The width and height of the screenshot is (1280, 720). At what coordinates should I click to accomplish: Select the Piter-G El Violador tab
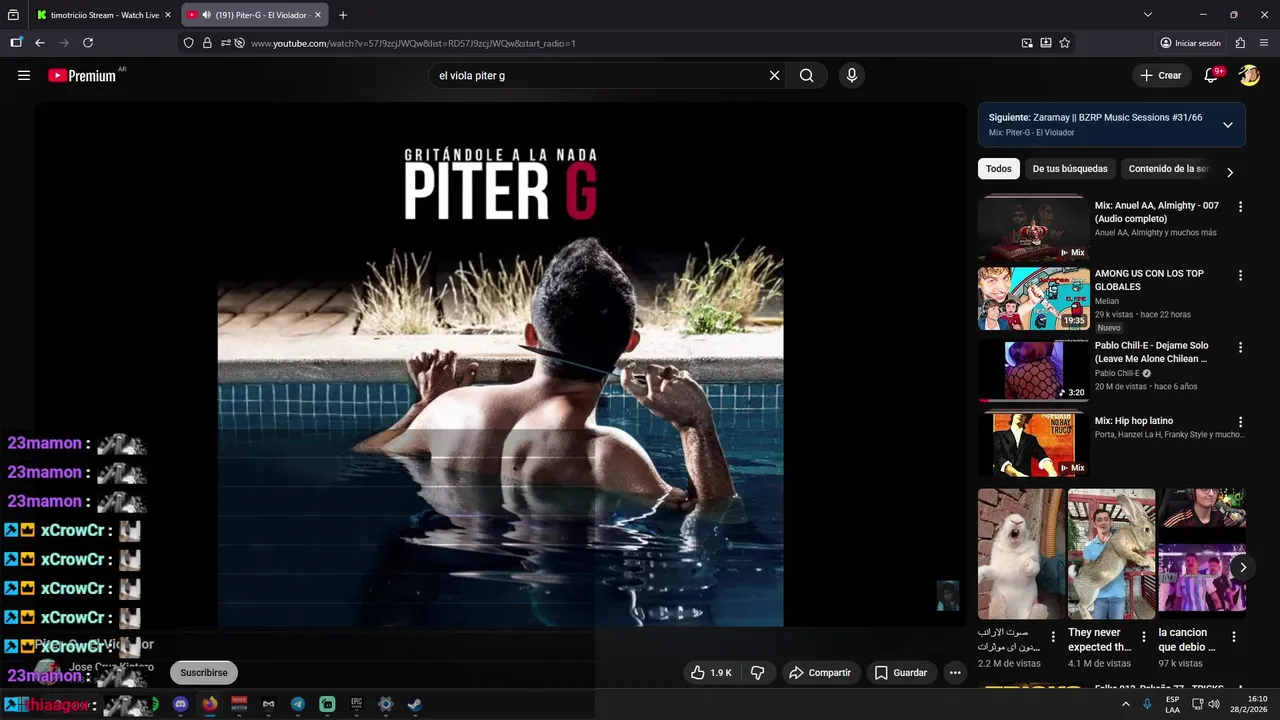coord(254,15)
